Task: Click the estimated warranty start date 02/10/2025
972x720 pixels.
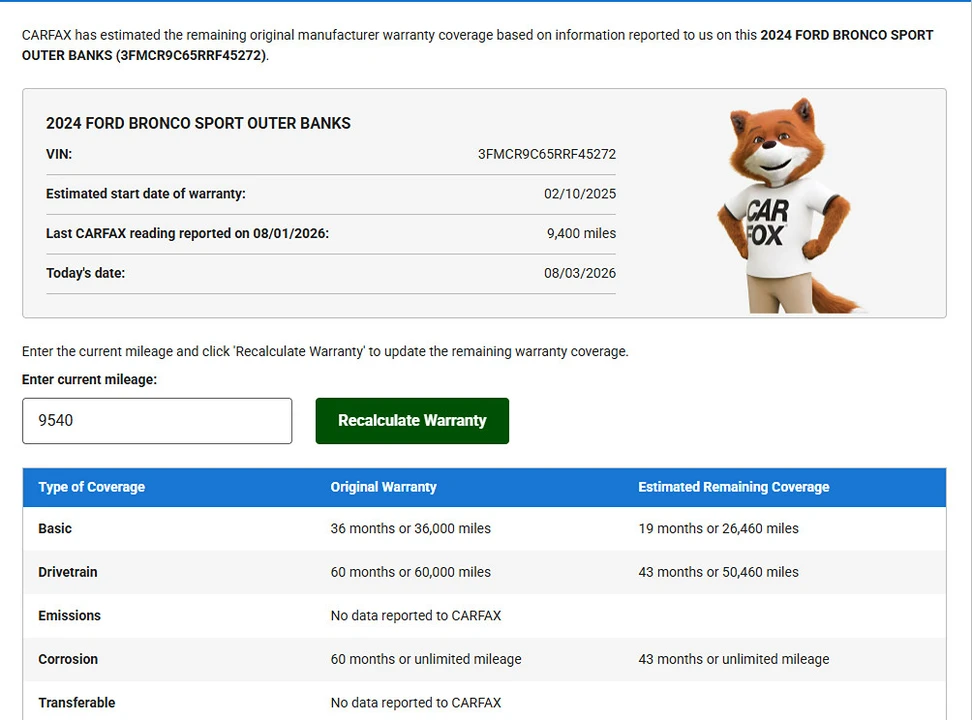Action: (580, 193)
